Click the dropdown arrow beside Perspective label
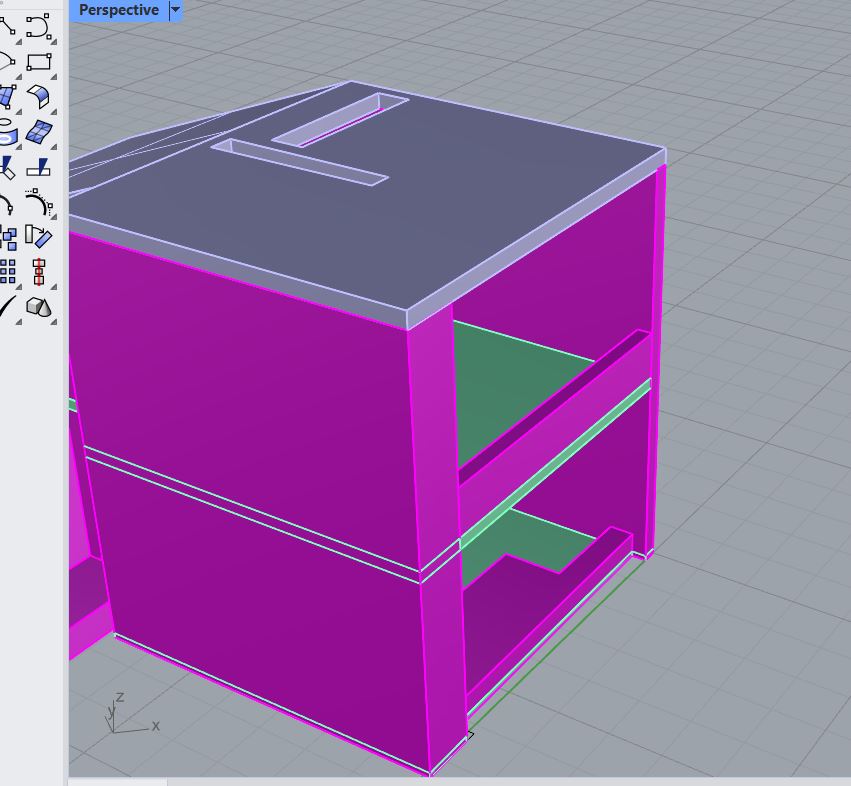 tap(175, 10)
